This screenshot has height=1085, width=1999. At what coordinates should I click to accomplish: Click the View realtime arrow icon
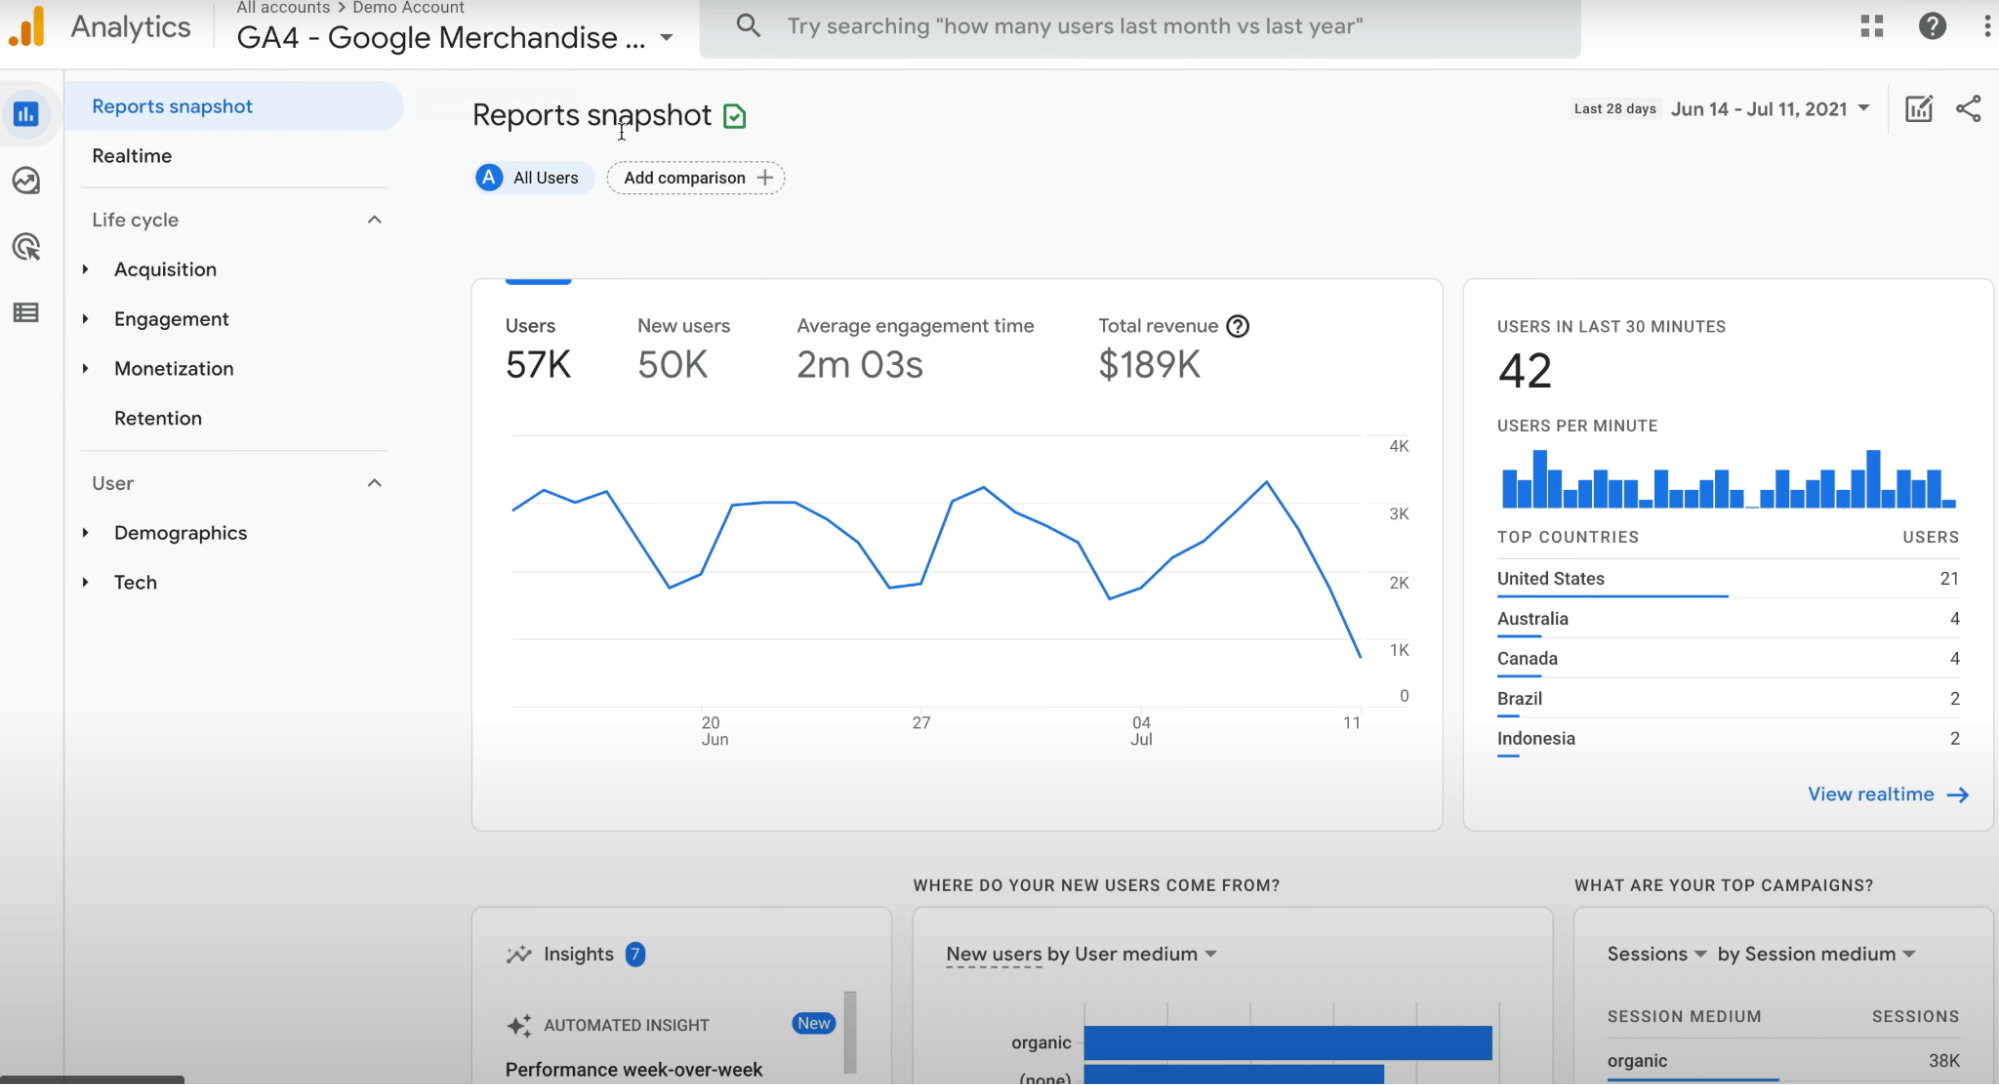click(x=1957, y=795)
